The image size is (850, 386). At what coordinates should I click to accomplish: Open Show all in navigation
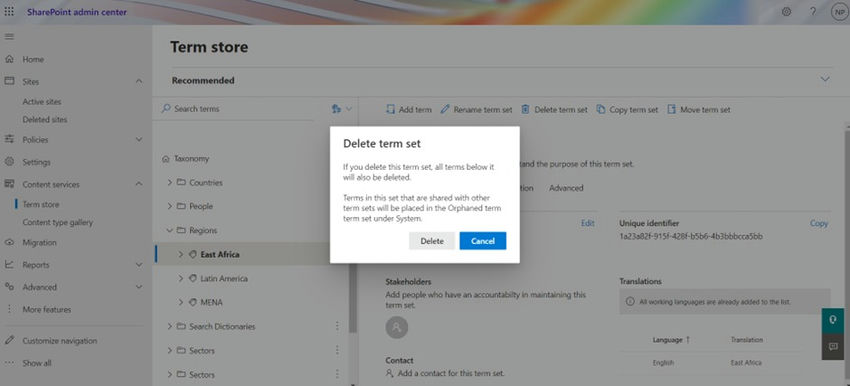point(37,363)
